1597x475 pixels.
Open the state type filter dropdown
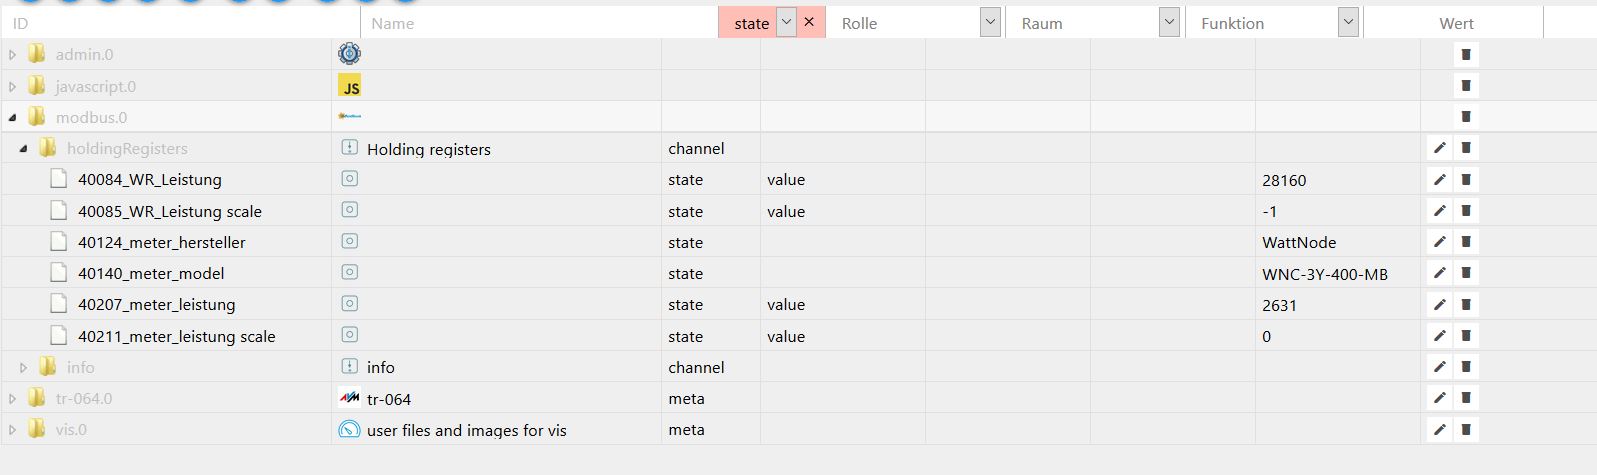(x=786, y=22)
